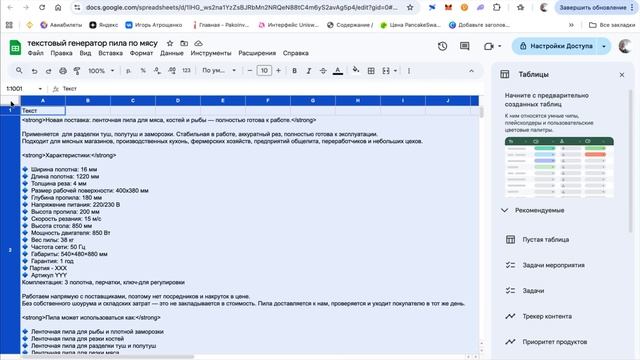This screenshot has height=360, width=640.
Task: Click Завершить обновление browser button
Action: pos(593,7)
